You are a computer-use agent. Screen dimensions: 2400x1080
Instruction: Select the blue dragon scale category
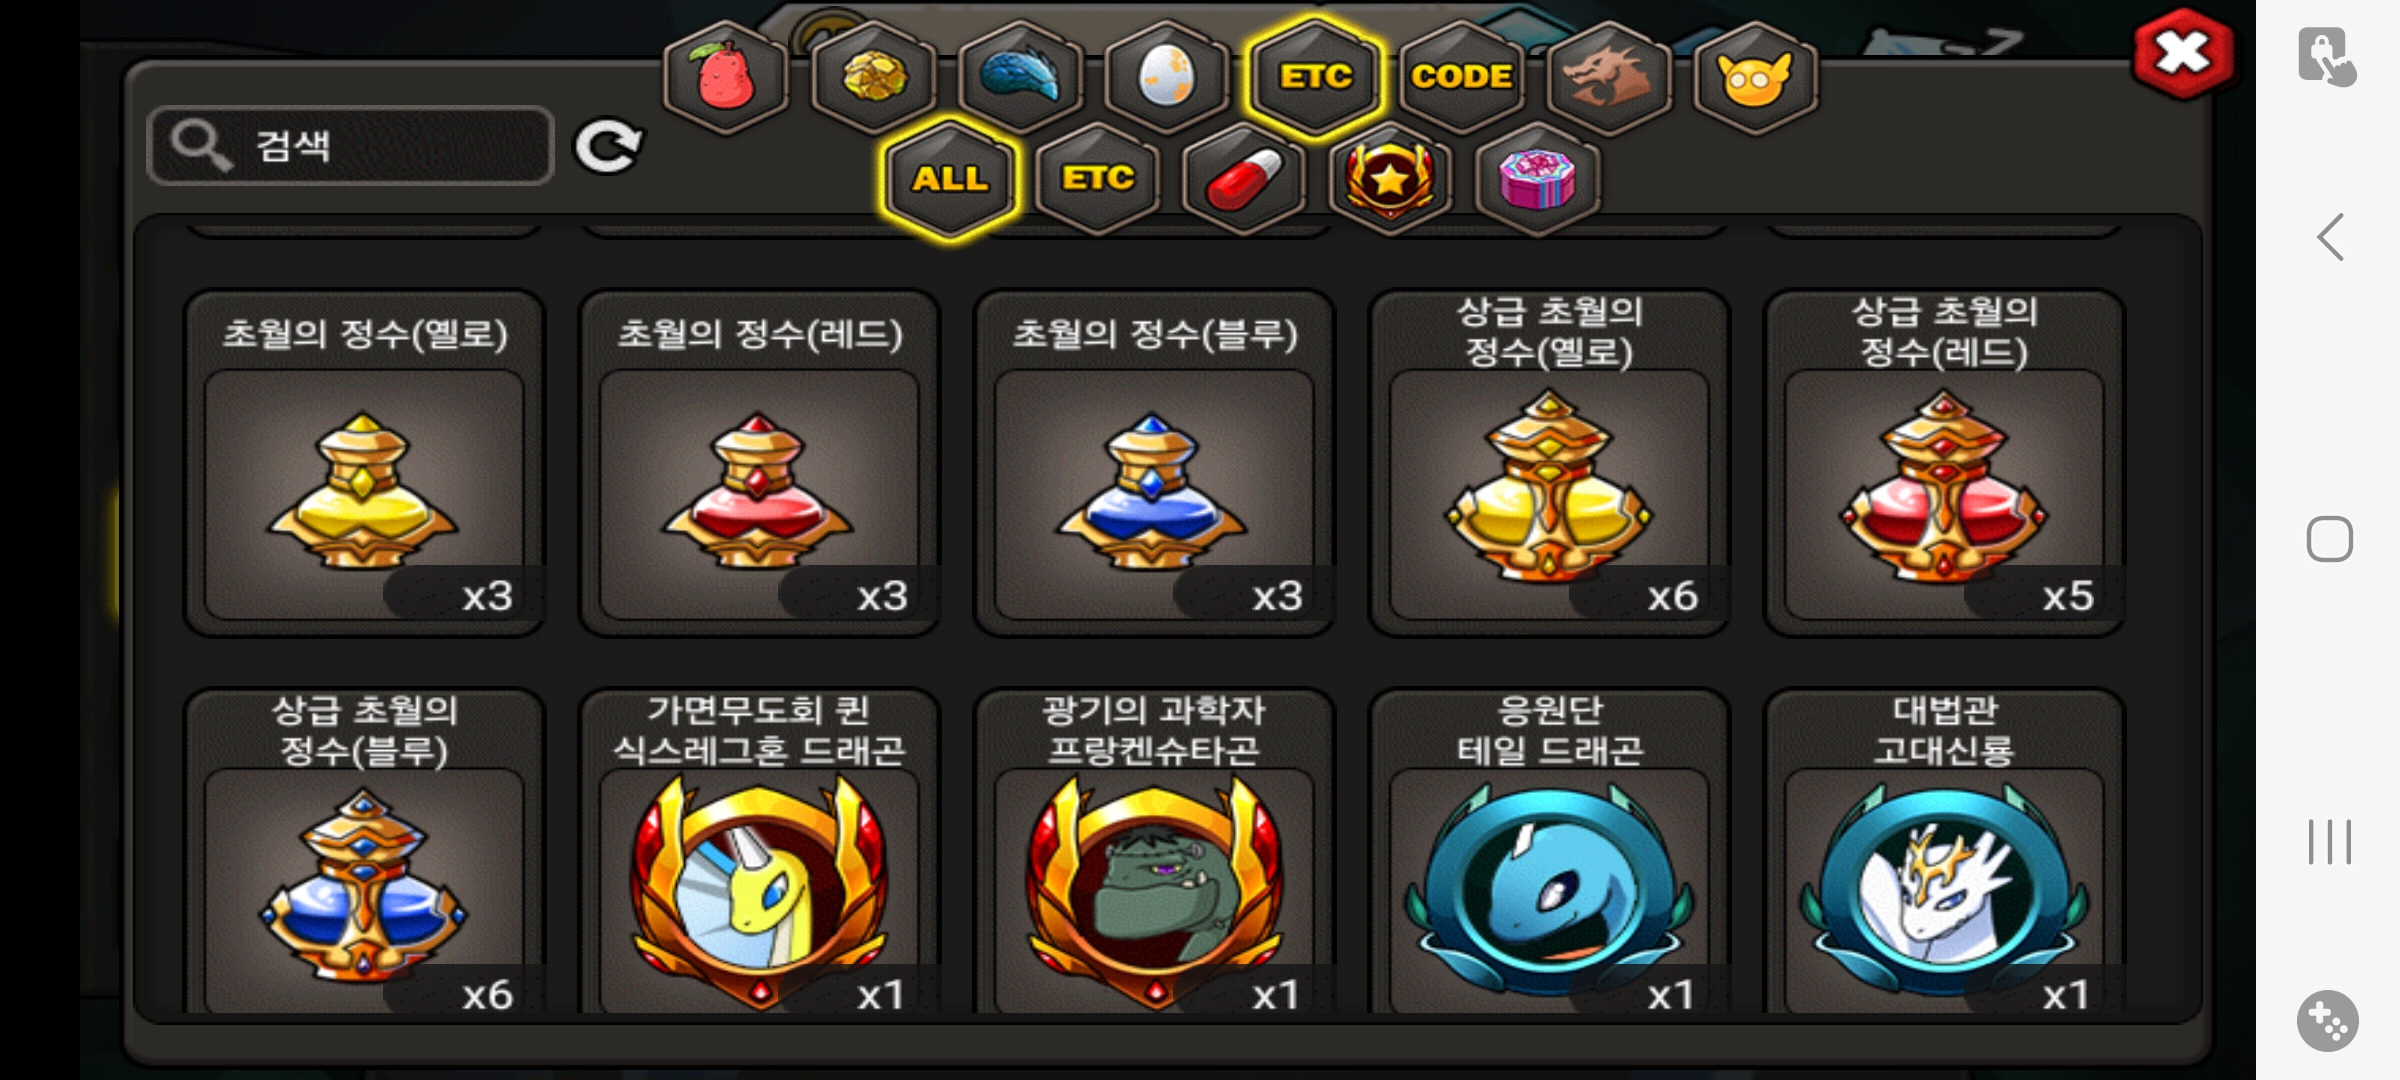[1020, 77]
